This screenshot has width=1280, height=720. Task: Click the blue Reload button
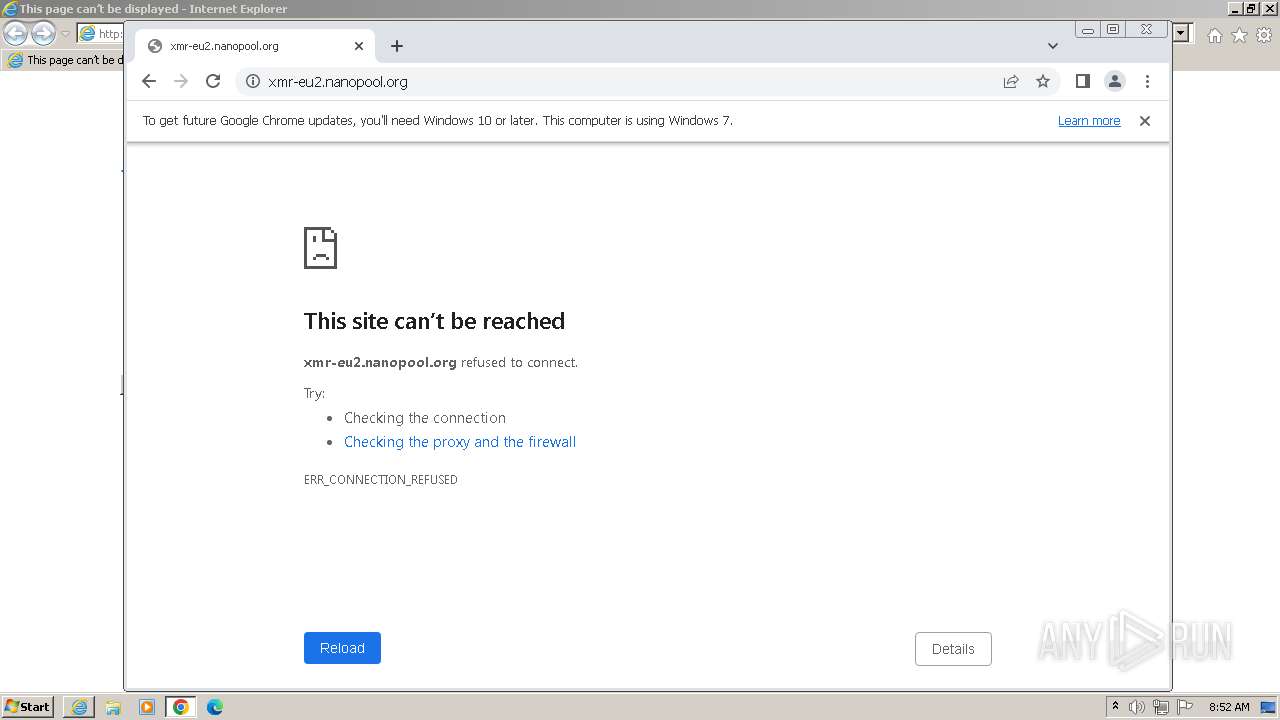click(x=342, y=648)
